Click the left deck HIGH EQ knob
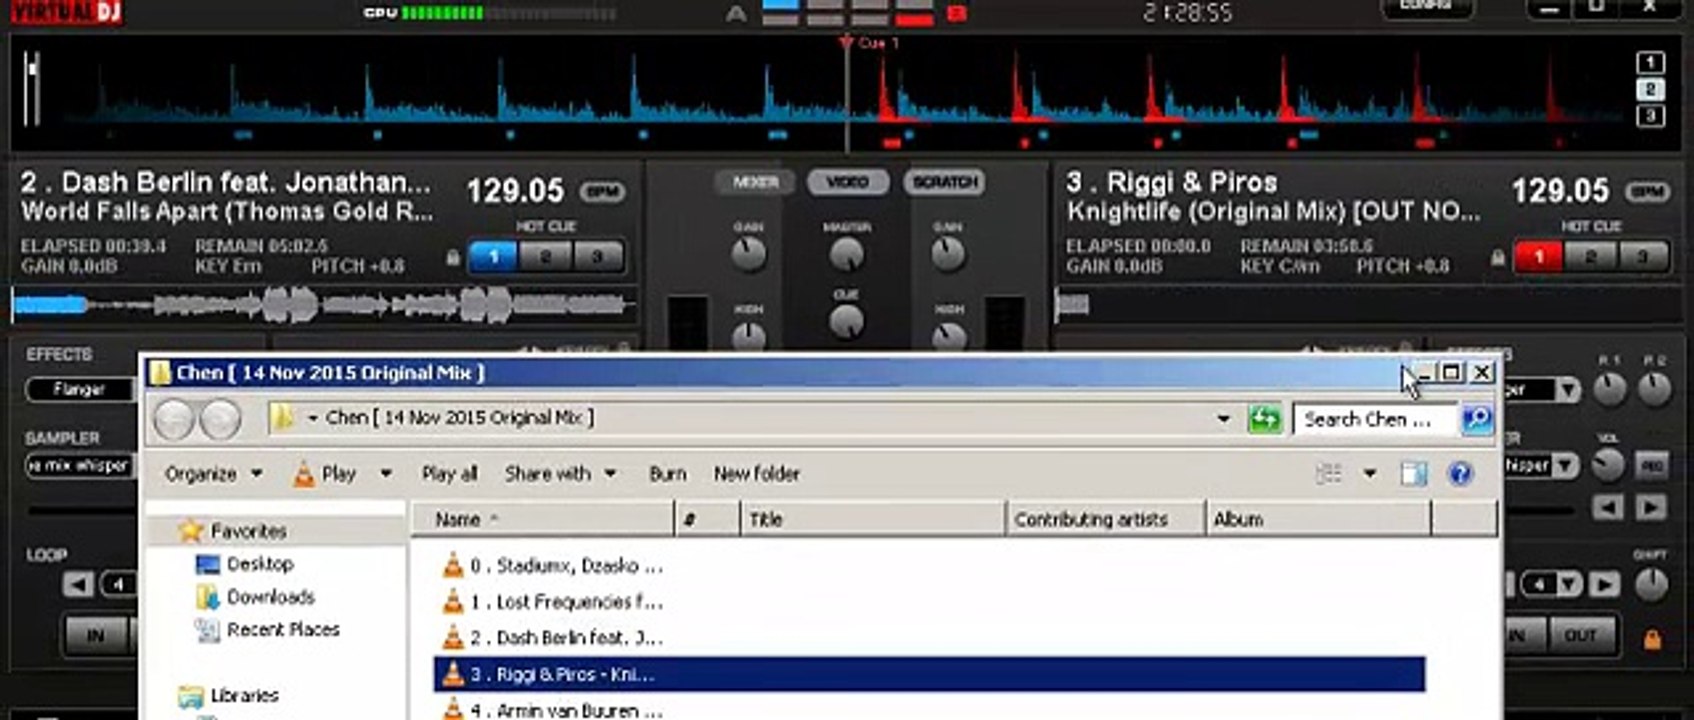Screen dimensions: 1694x720 tap(748, 337)
